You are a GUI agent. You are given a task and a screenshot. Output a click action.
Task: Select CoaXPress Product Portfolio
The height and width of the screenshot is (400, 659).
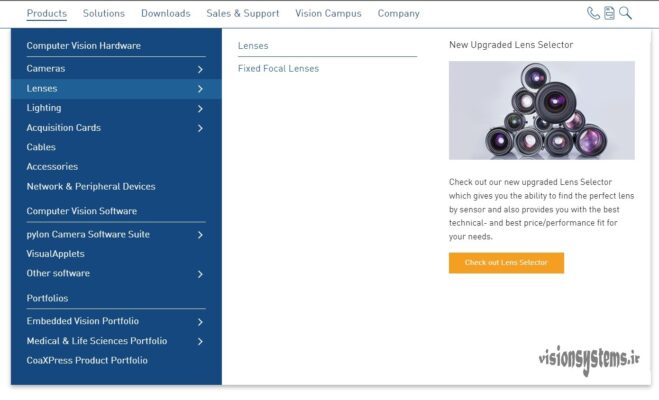tap(87, 360)
